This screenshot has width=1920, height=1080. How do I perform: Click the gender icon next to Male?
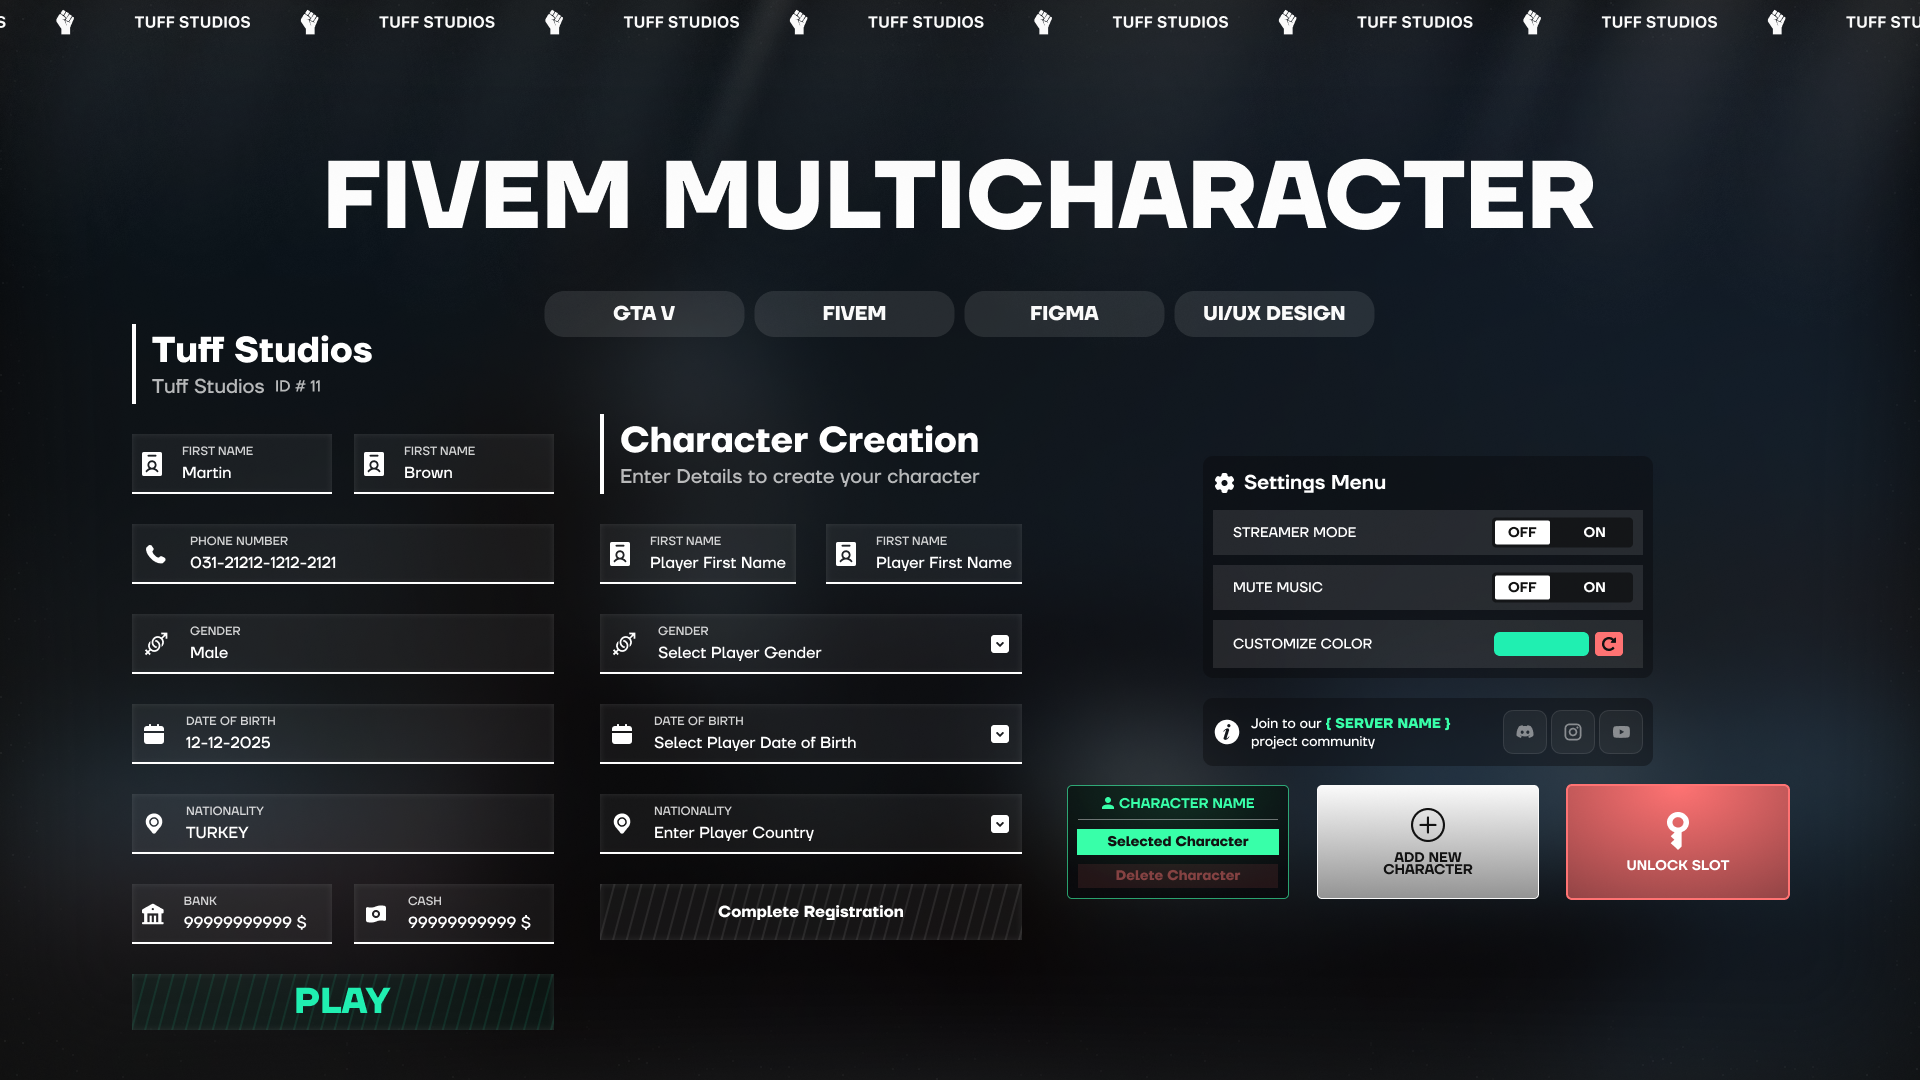(x=156, y=644)
